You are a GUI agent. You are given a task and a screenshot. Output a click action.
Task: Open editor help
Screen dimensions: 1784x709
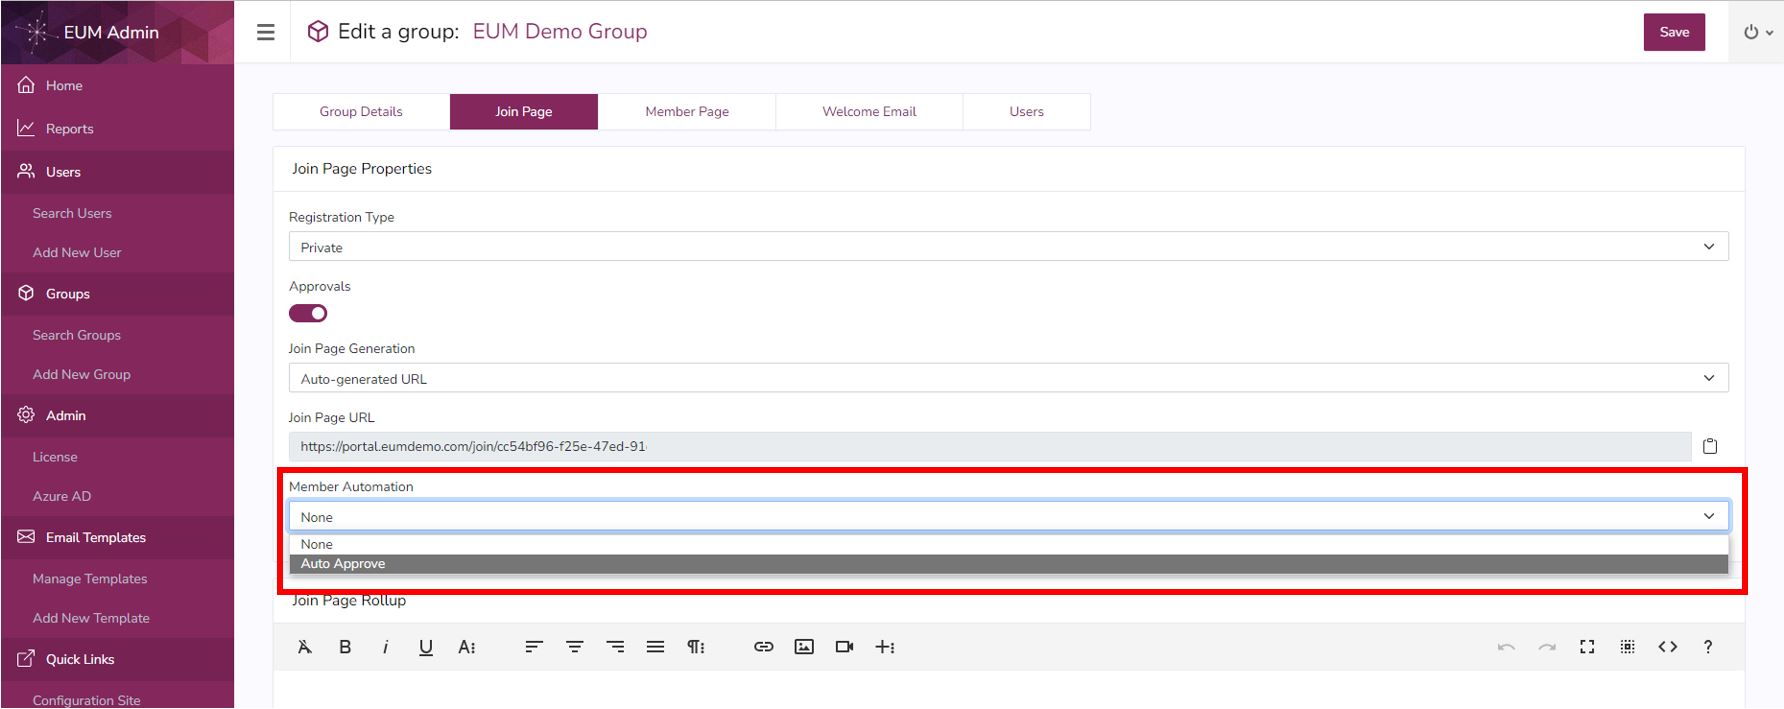pos(1708,647)
